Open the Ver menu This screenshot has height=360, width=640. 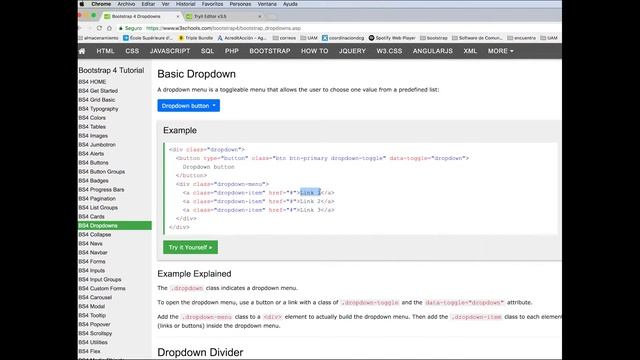click(x=165, y=4)
